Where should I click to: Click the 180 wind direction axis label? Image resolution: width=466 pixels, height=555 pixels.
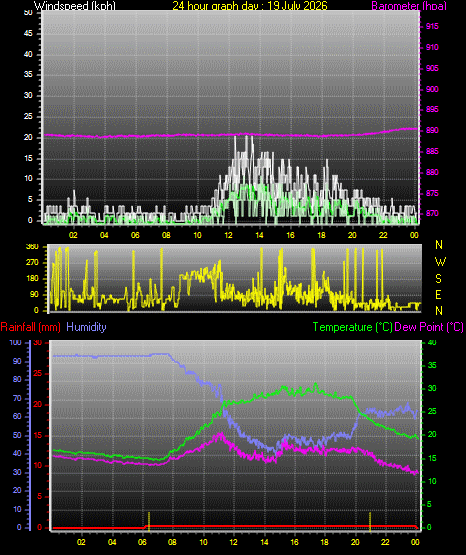pos(32,279)
